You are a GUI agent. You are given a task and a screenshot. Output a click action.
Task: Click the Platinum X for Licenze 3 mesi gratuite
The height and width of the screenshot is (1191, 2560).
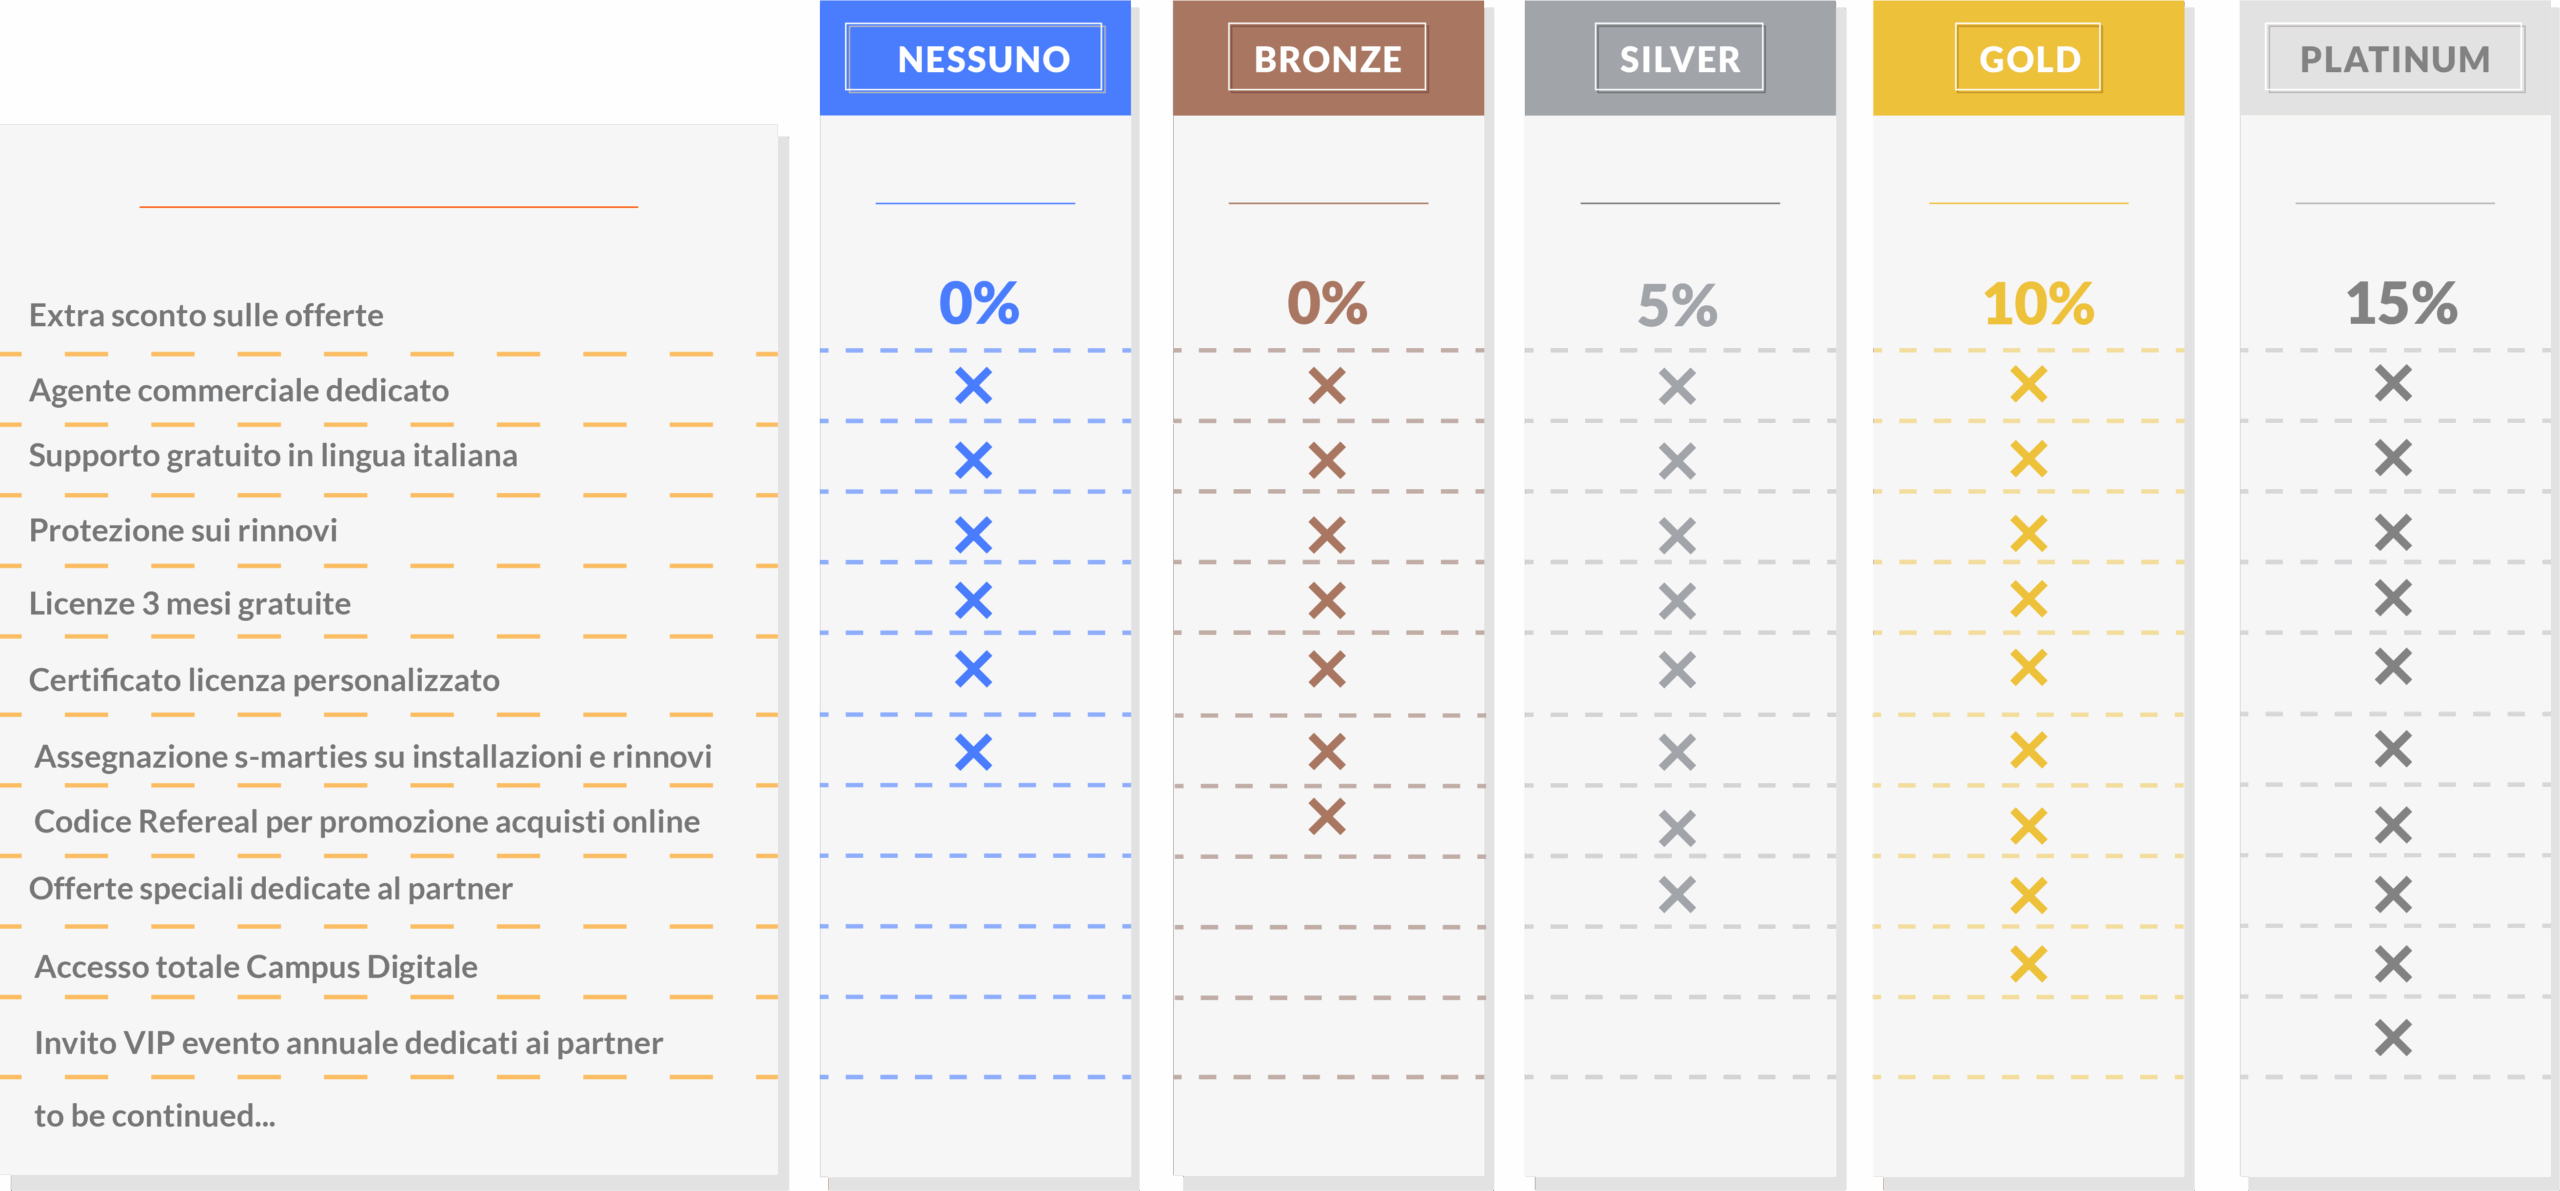tap(2393, 599)
